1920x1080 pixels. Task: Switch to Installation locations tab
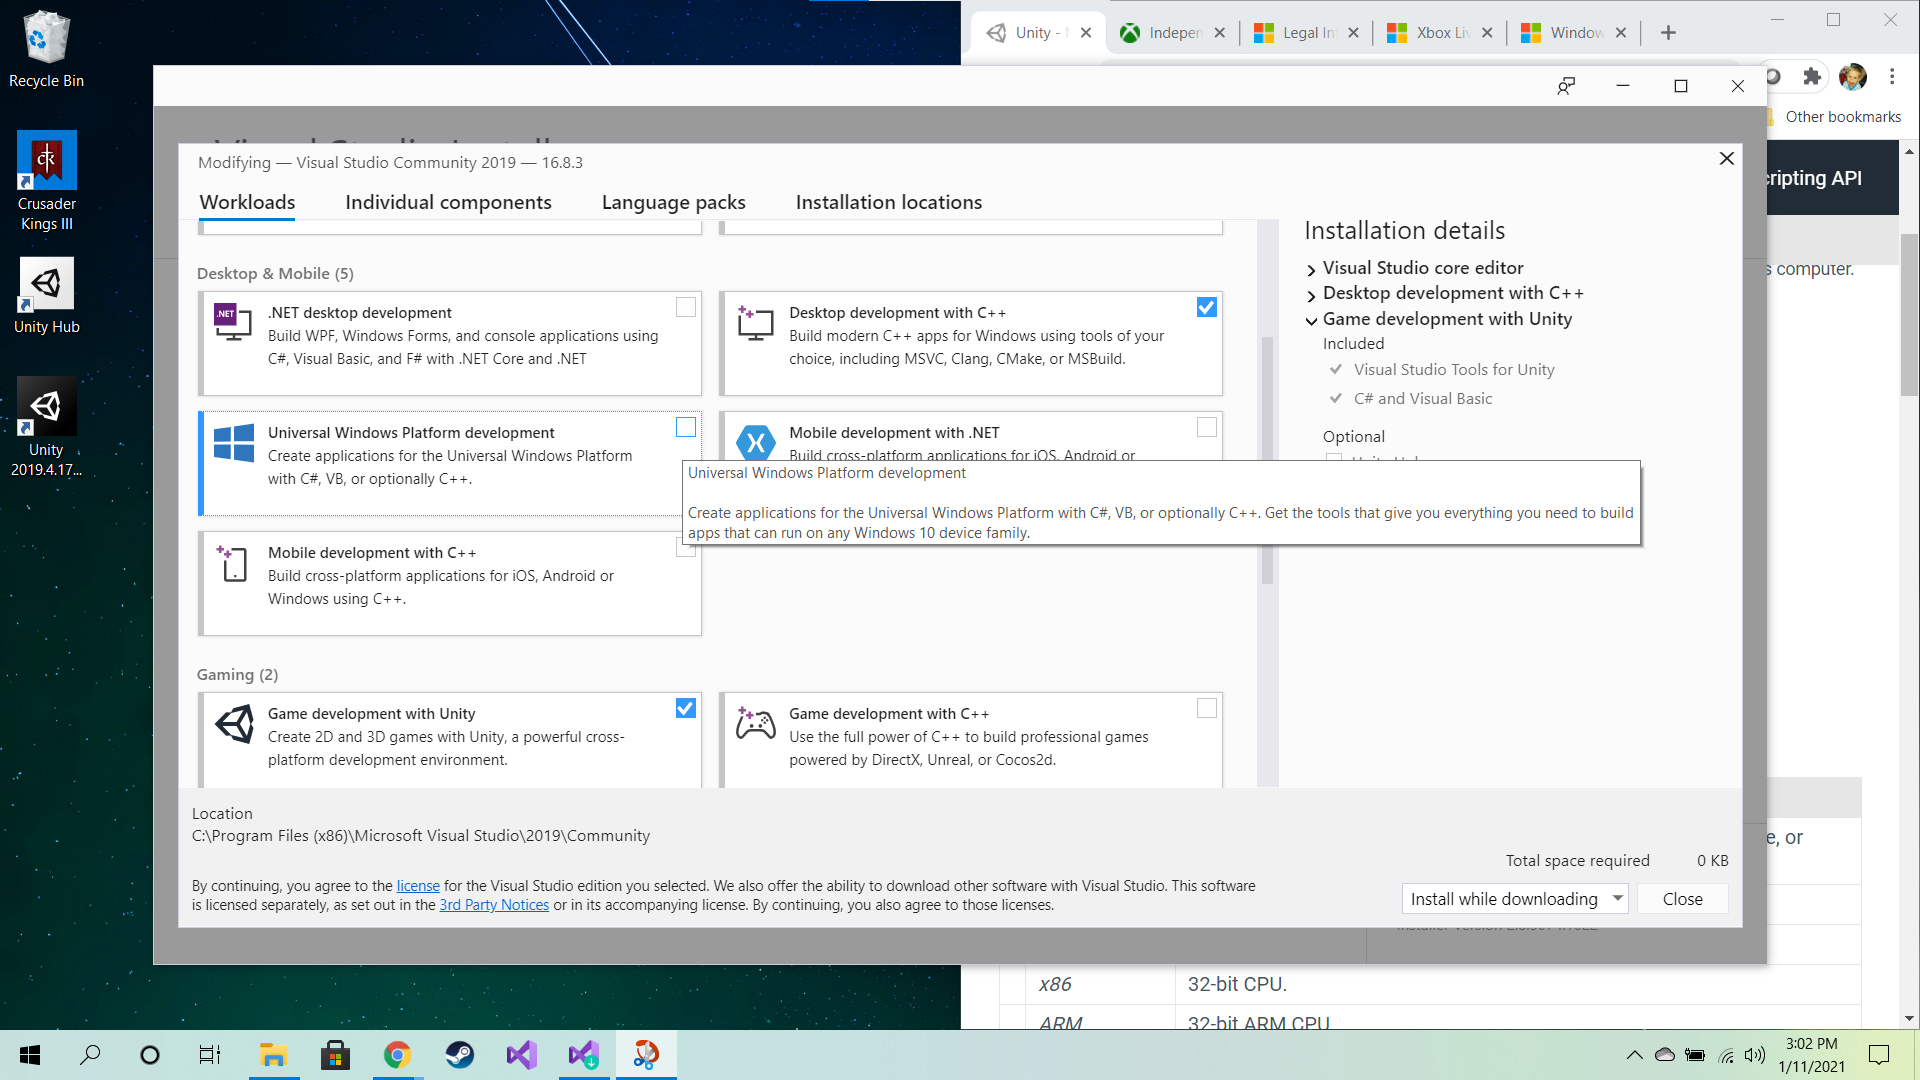[x=889, y=202]
